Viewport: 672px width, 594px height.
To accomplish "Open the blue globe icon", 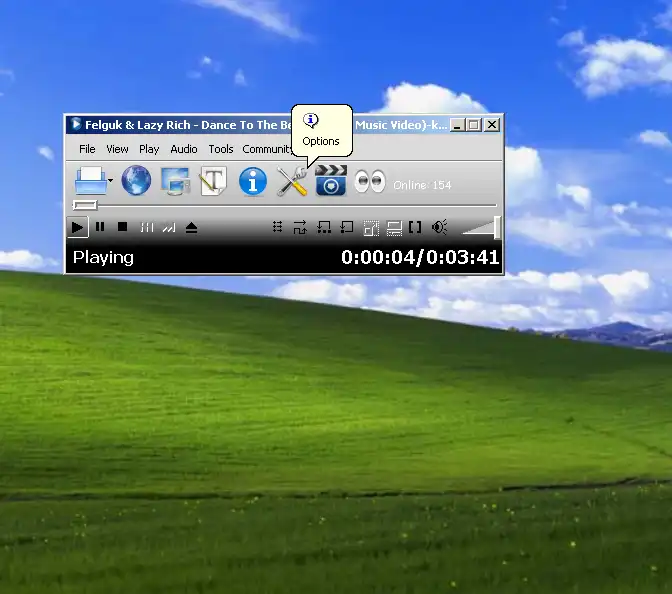I will click(136, 180).
